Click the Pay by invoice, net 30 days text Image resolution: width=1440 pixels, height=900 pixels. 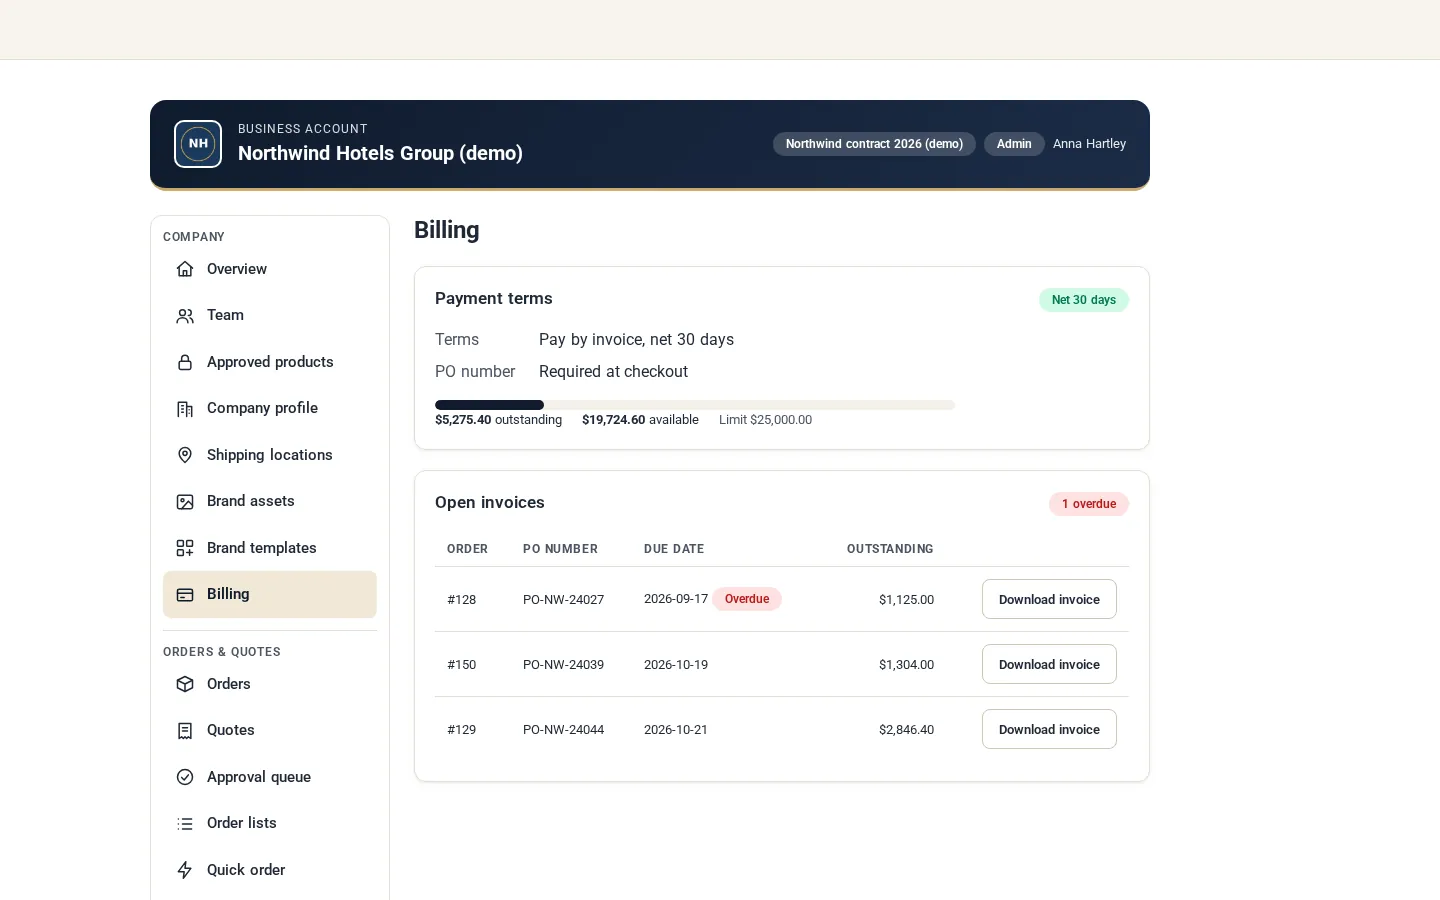636,340
